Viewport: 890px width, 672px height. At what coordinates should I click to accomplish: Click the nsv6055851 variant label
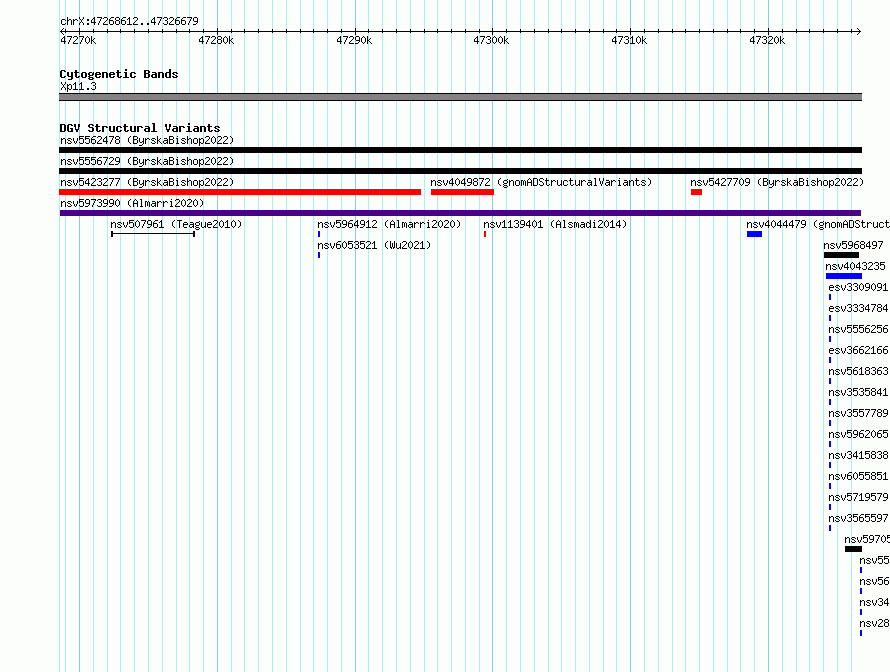858,476
